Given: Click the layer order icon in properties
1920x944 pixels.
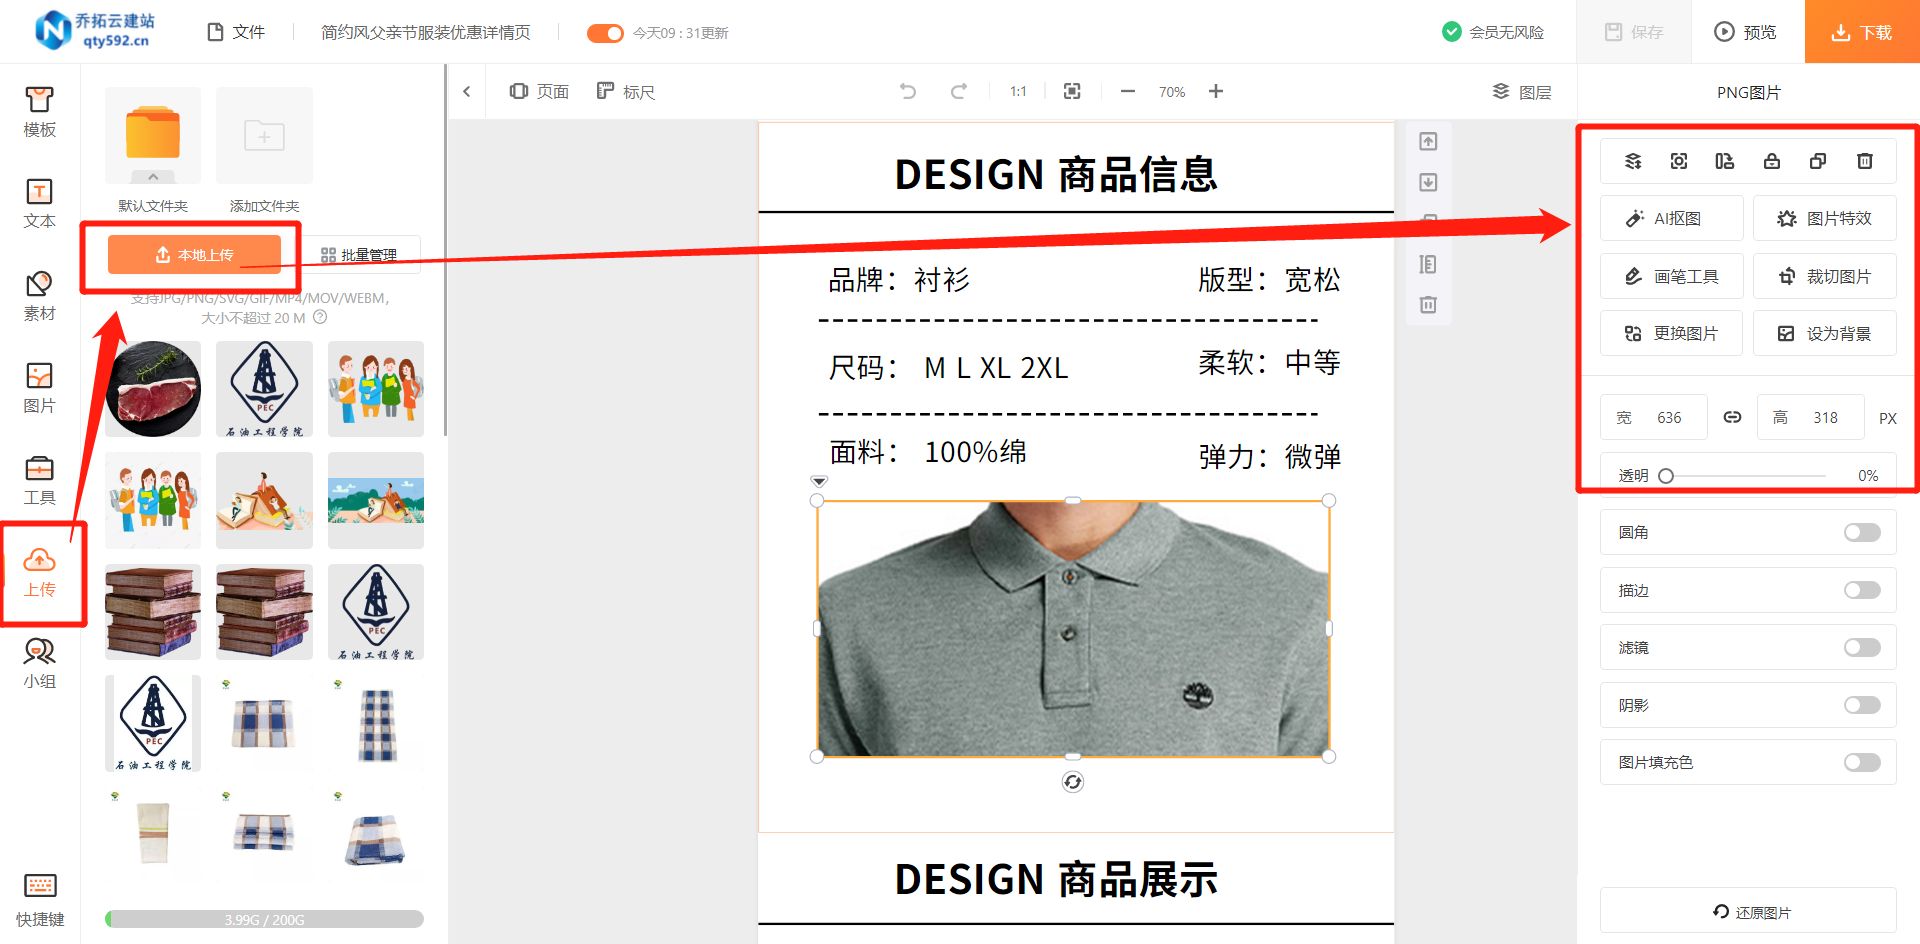Looking at the screenshot, I should [1633, 161].
